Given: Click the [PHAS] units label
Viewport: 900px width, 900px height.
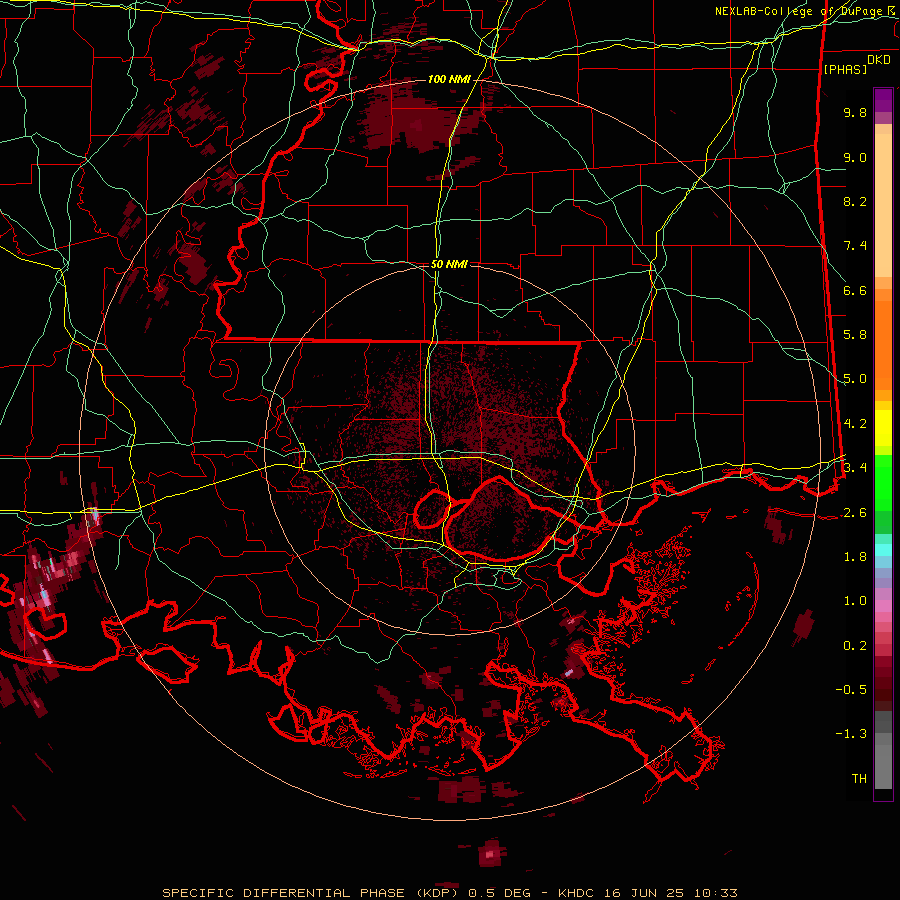Looking at the screenshot, I should [845, 69].
